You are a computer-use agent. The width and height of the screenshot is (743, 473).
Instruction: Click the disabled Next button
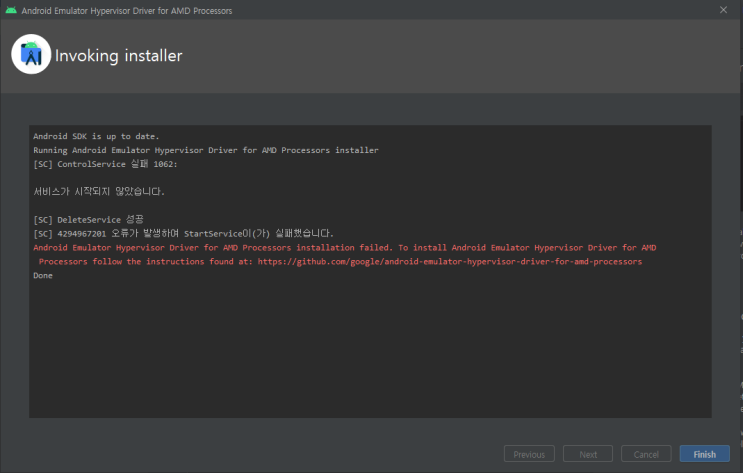click(588, 454)
